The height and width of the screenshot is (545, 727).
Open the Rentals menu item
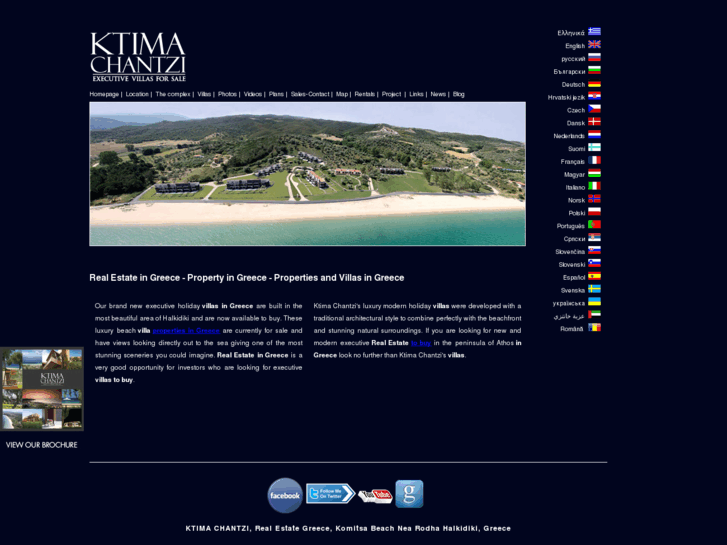364,94
